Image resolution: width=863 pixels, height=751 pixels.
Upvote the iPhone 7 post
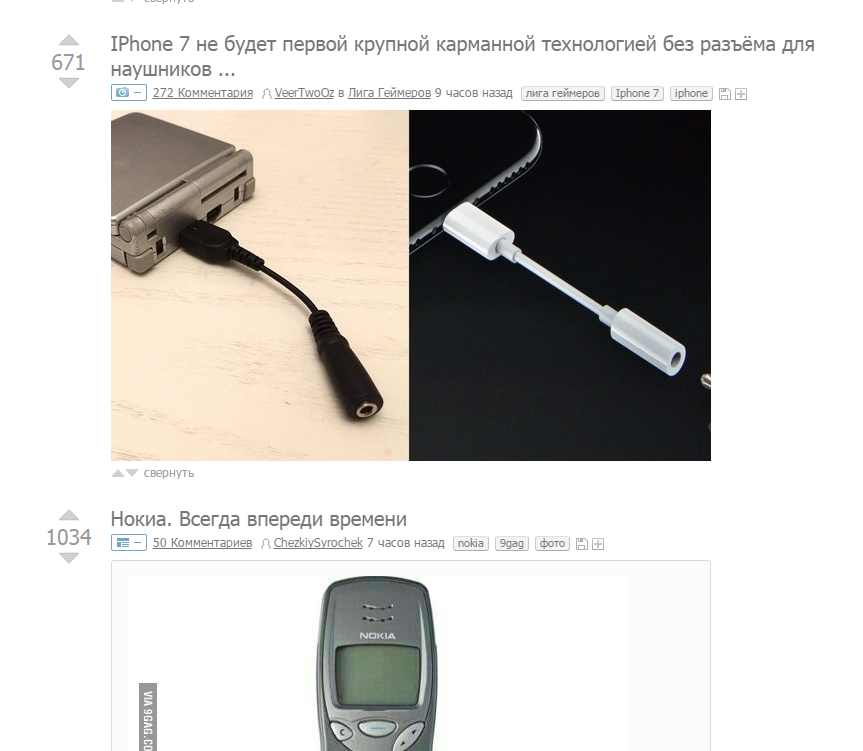69,40
